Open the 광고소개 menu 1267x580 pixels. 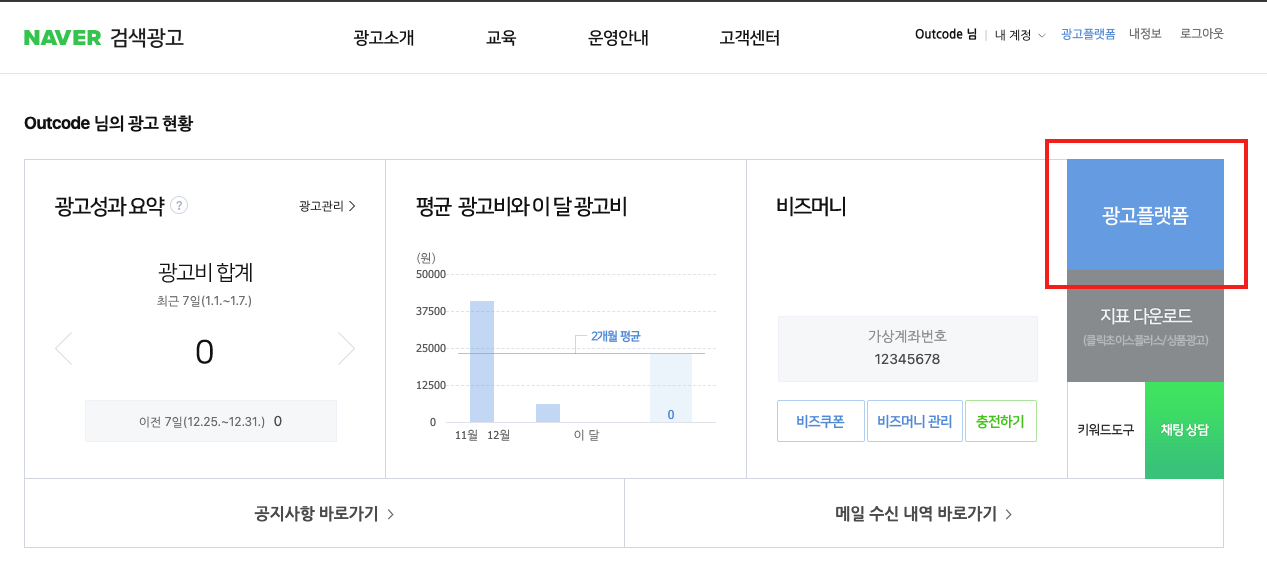[384, 38]
